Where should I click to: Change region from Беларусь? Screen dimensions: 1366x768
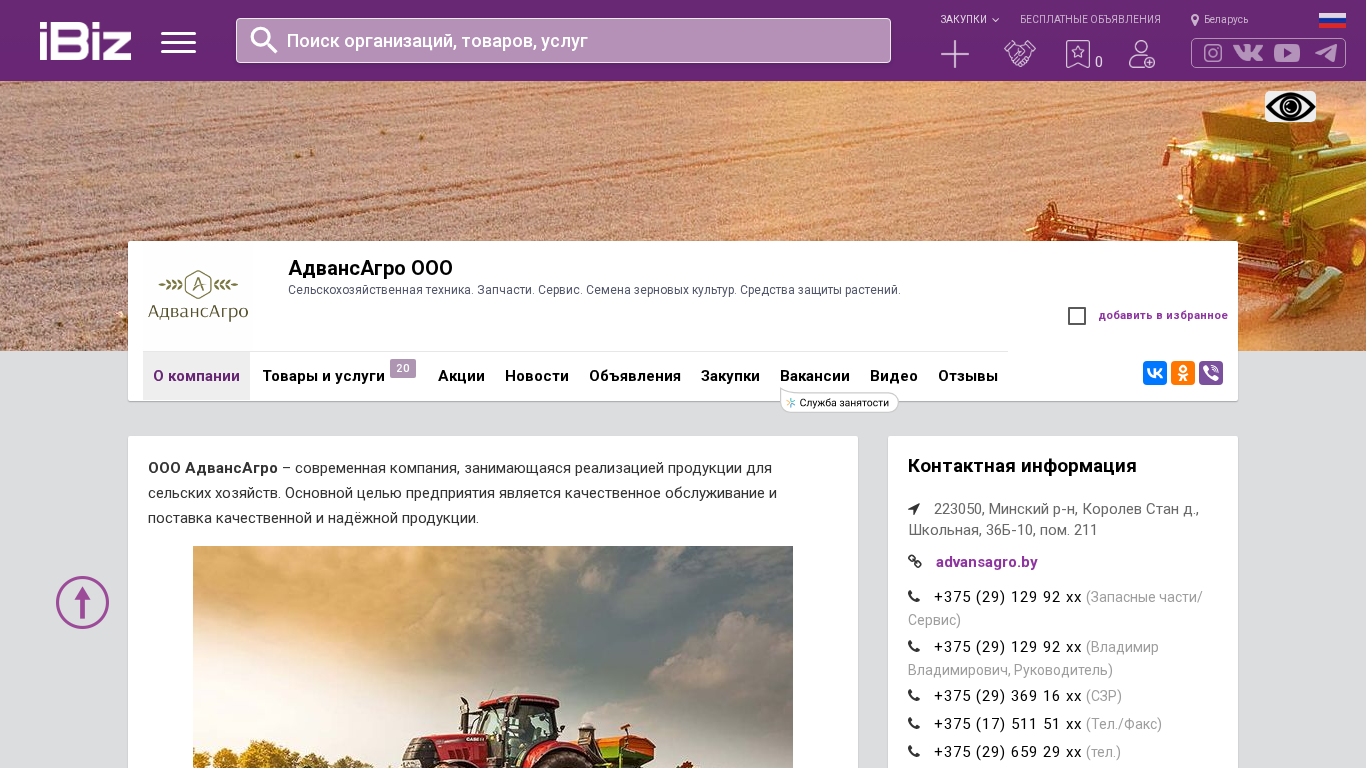coord(1226,20)
